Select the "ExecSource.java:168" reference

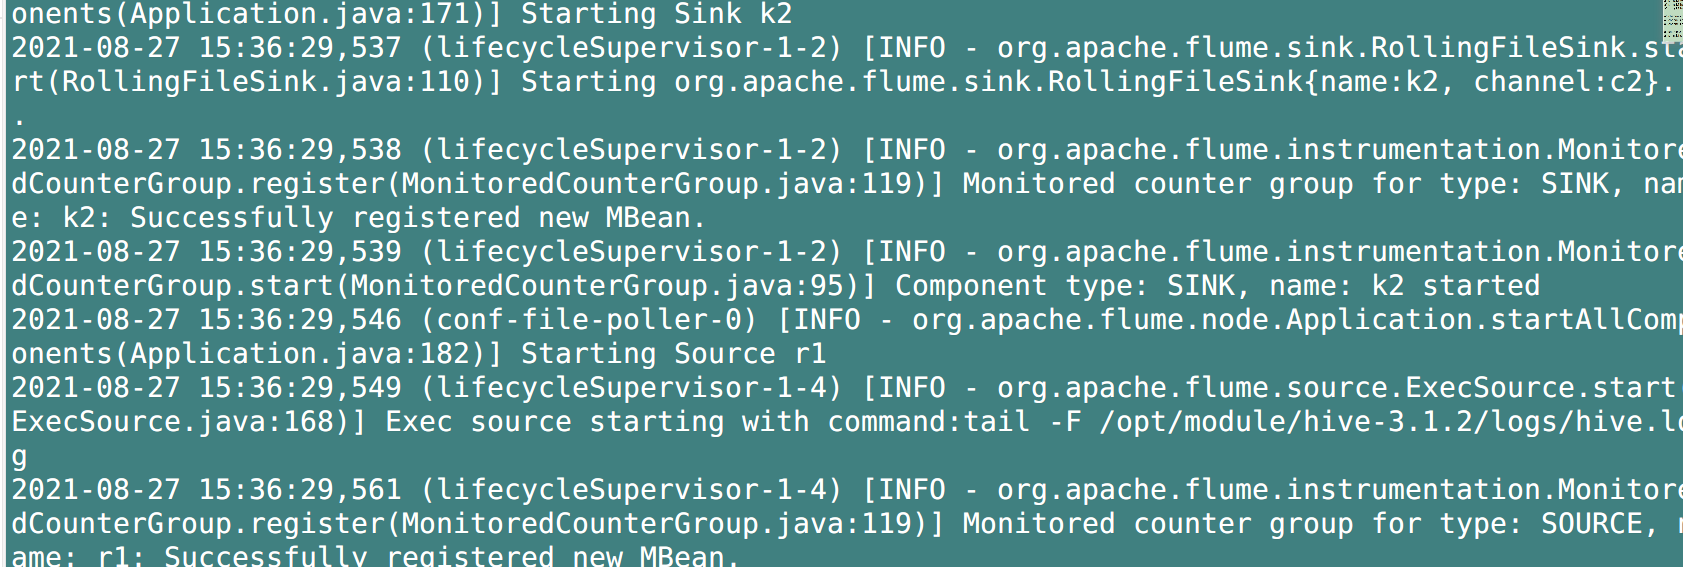(173, 422)
